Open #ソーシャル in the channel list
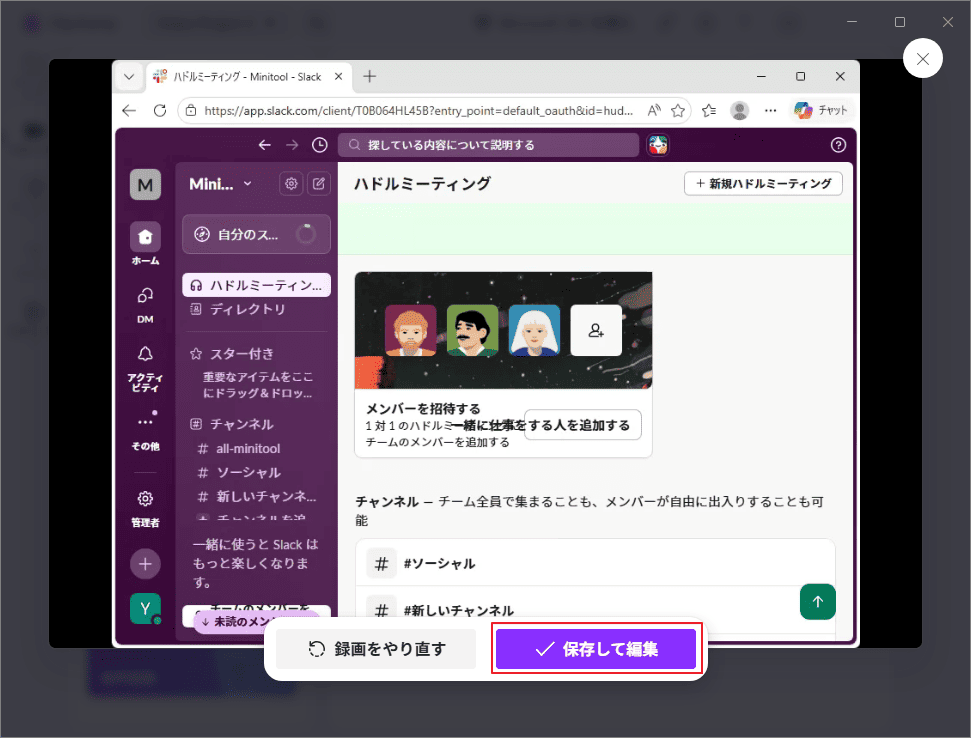Screen dimensions: 971x738 [595, 563]
